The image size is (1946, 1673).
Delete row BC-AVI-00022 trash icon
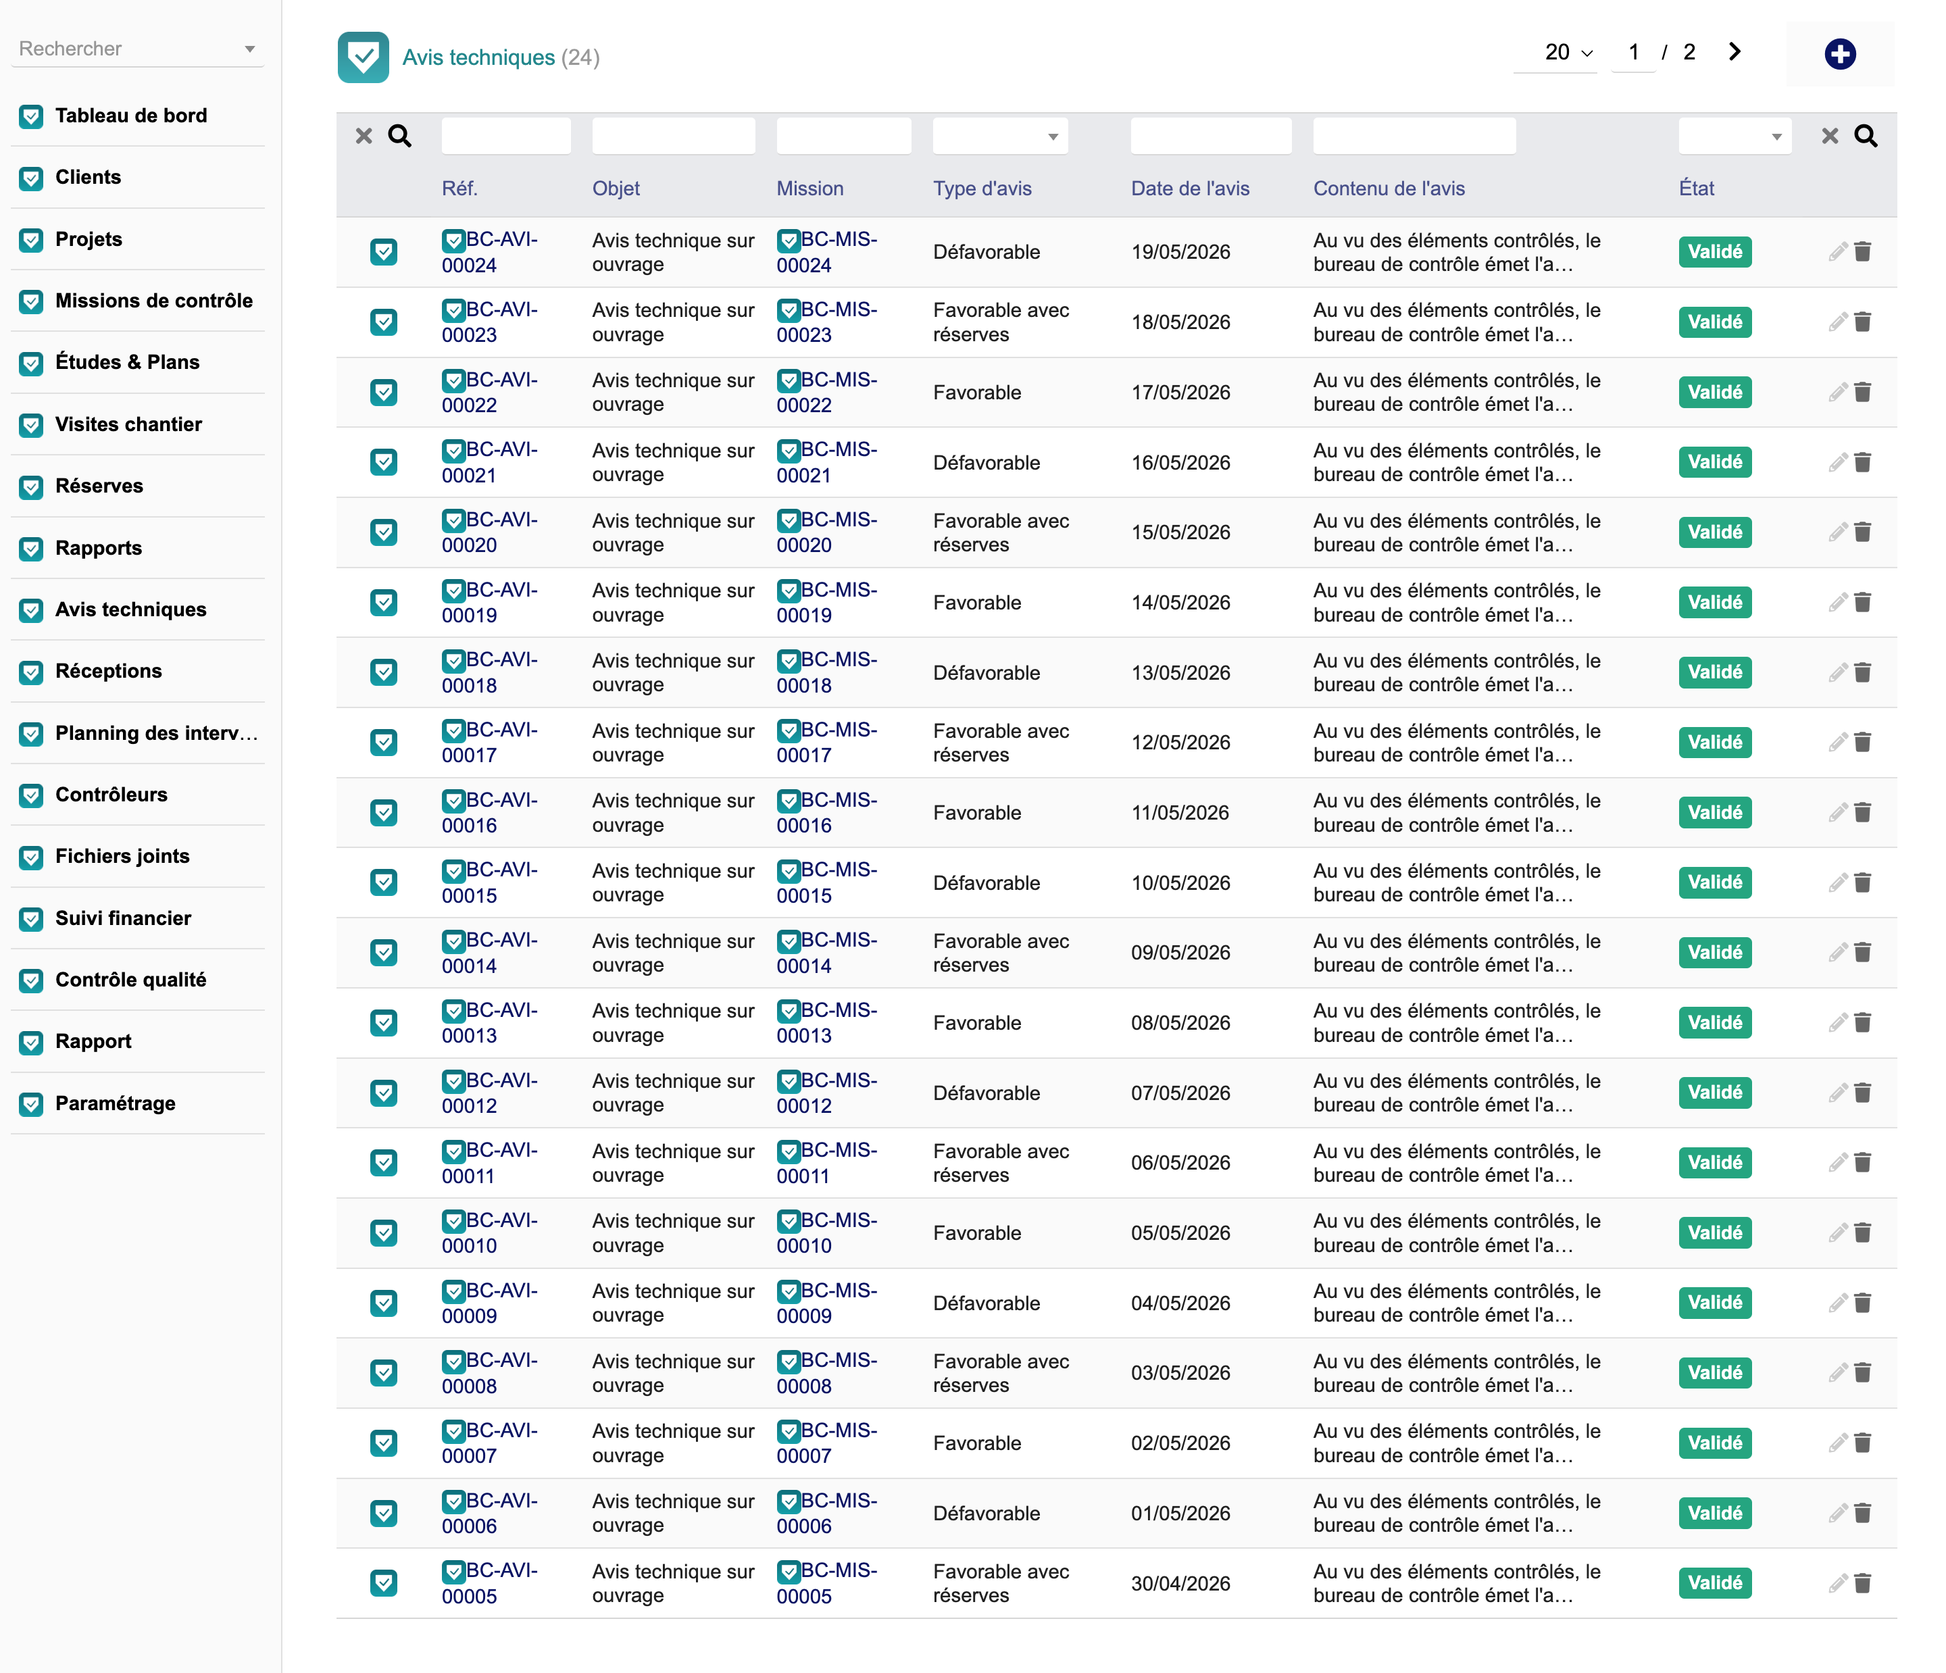tap(1863, 392)
